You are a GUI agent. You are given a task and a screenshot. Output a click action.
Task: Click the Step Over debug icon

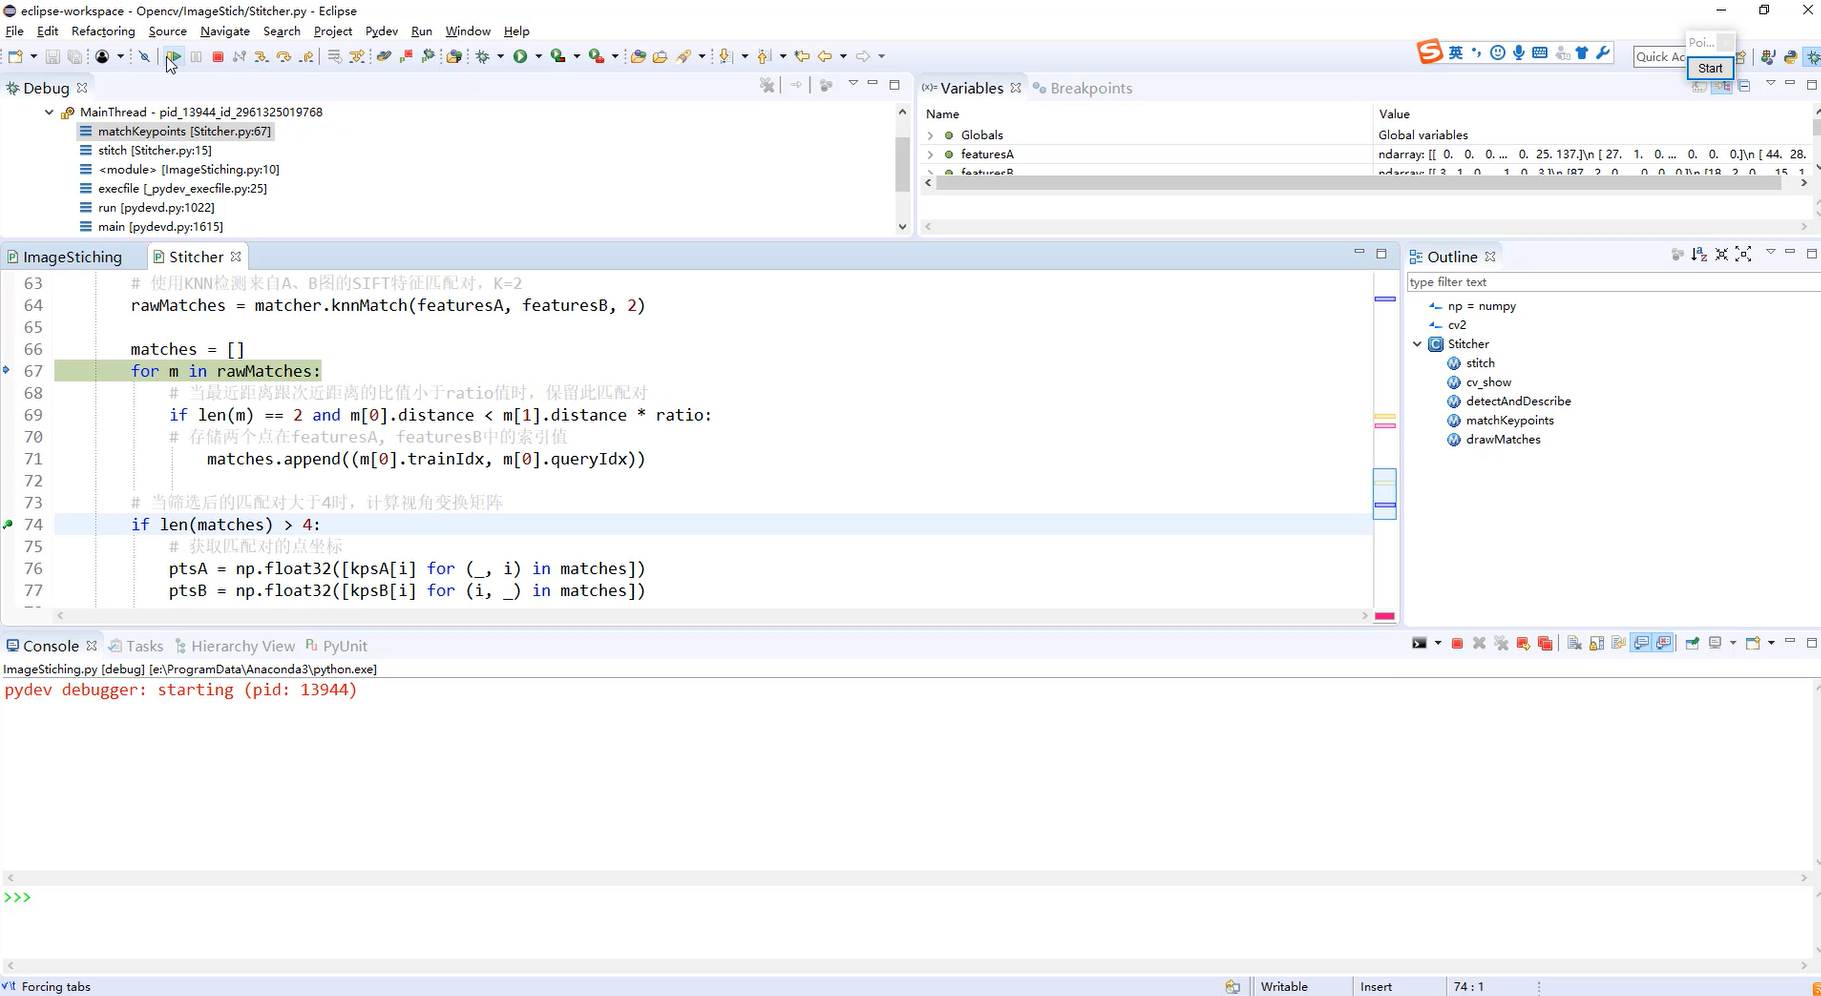coord(283,56)
